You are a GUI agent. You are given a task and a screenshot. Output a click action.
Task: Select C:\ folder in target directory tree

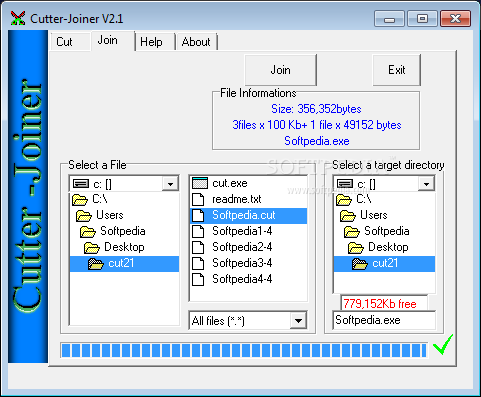click(384, 199)
